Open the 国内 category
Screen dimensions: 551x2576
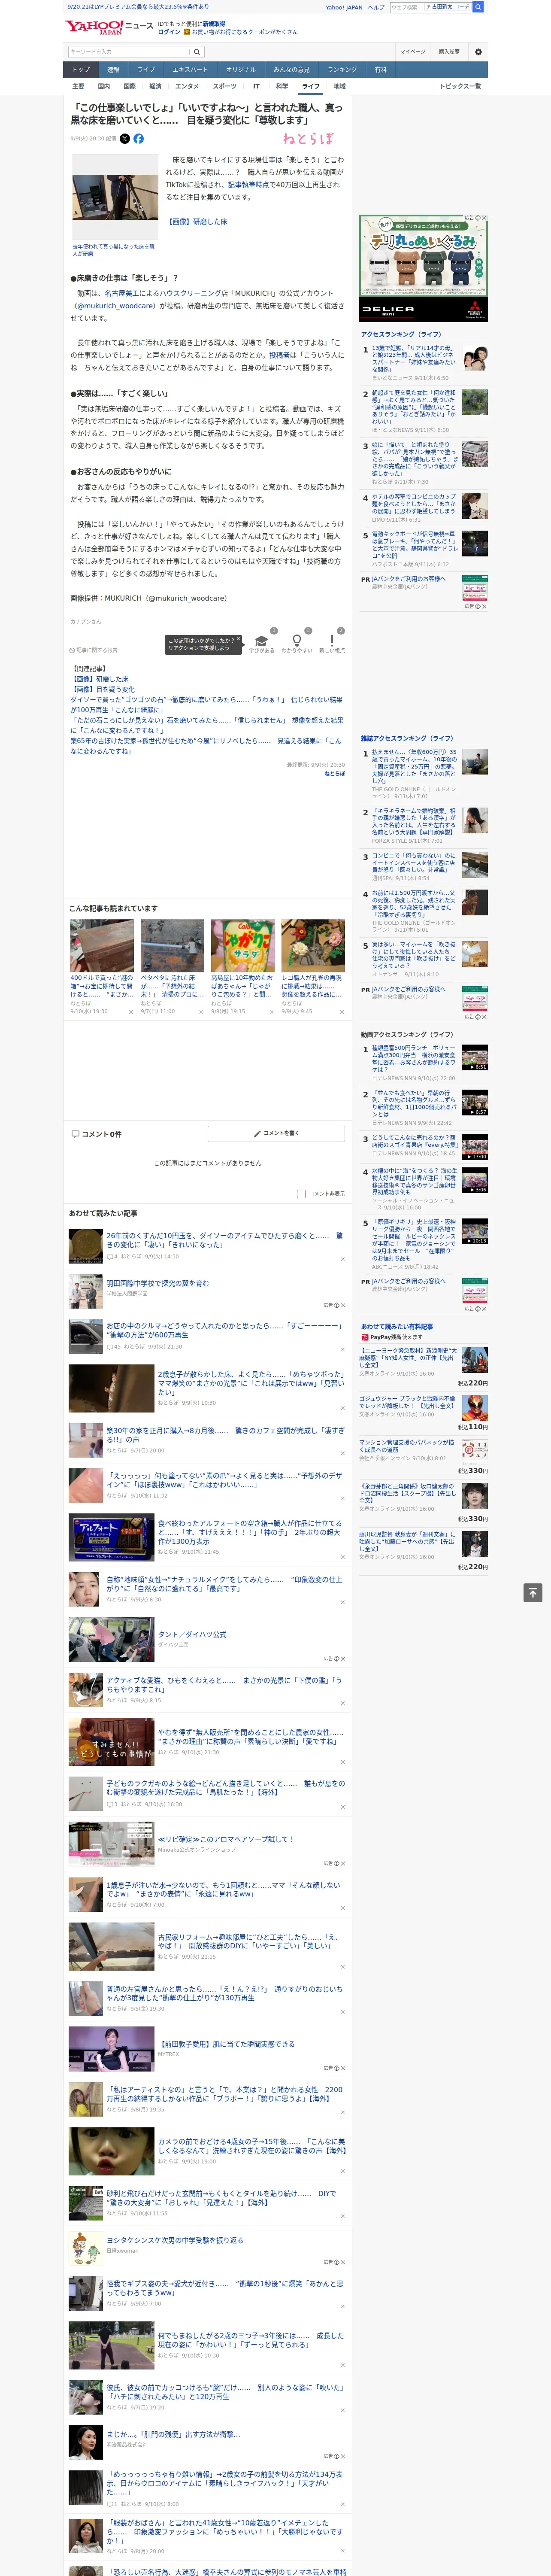click(x=104, y=86)
